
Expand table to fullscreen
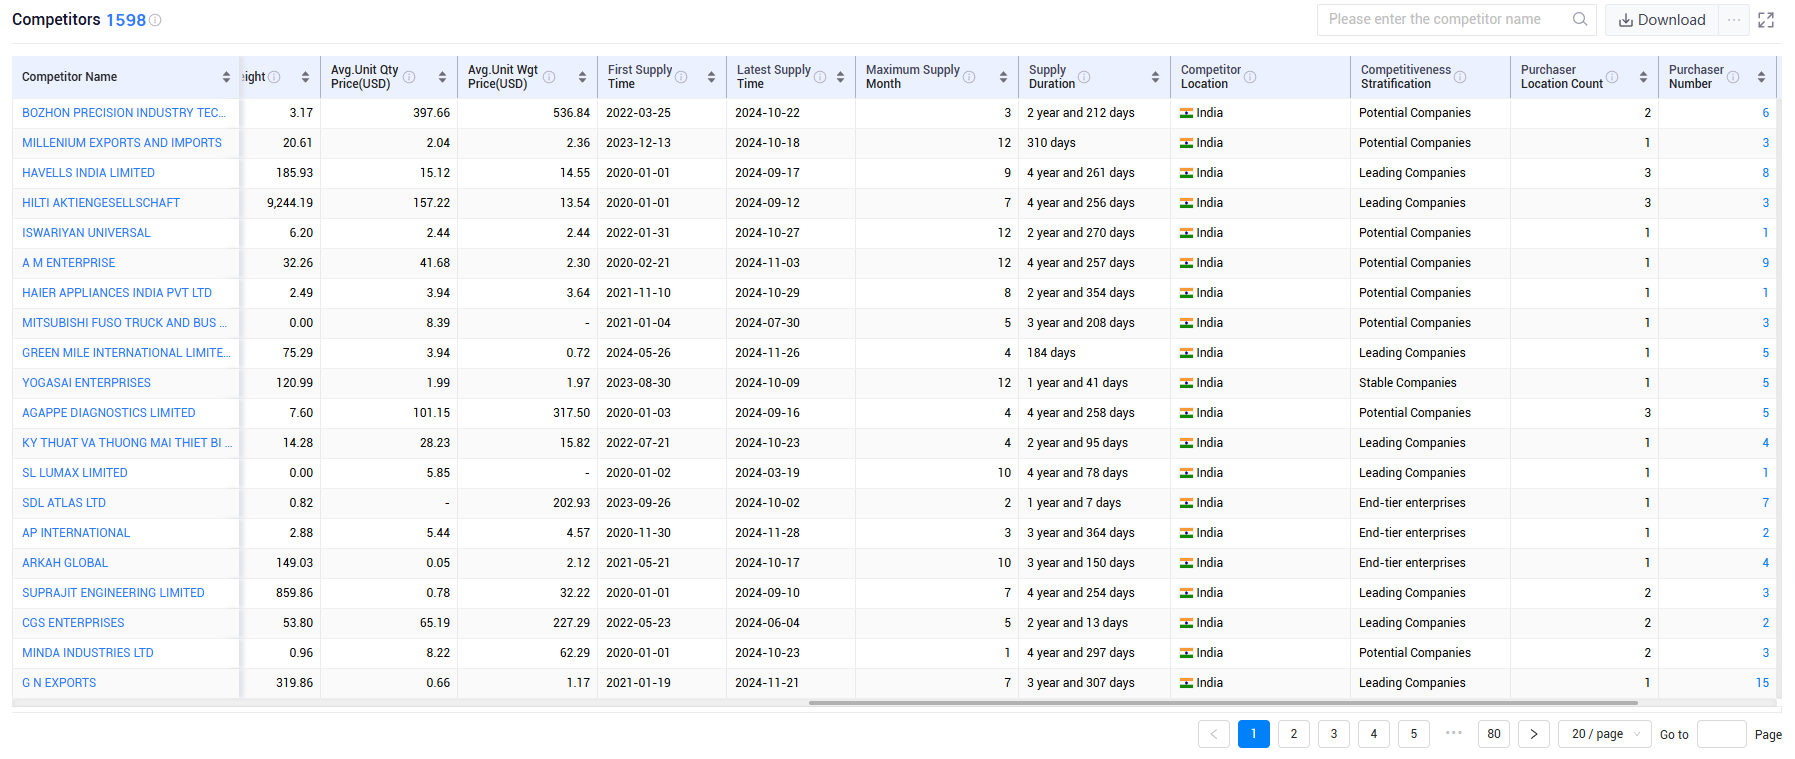click(x=1766, y=20)
